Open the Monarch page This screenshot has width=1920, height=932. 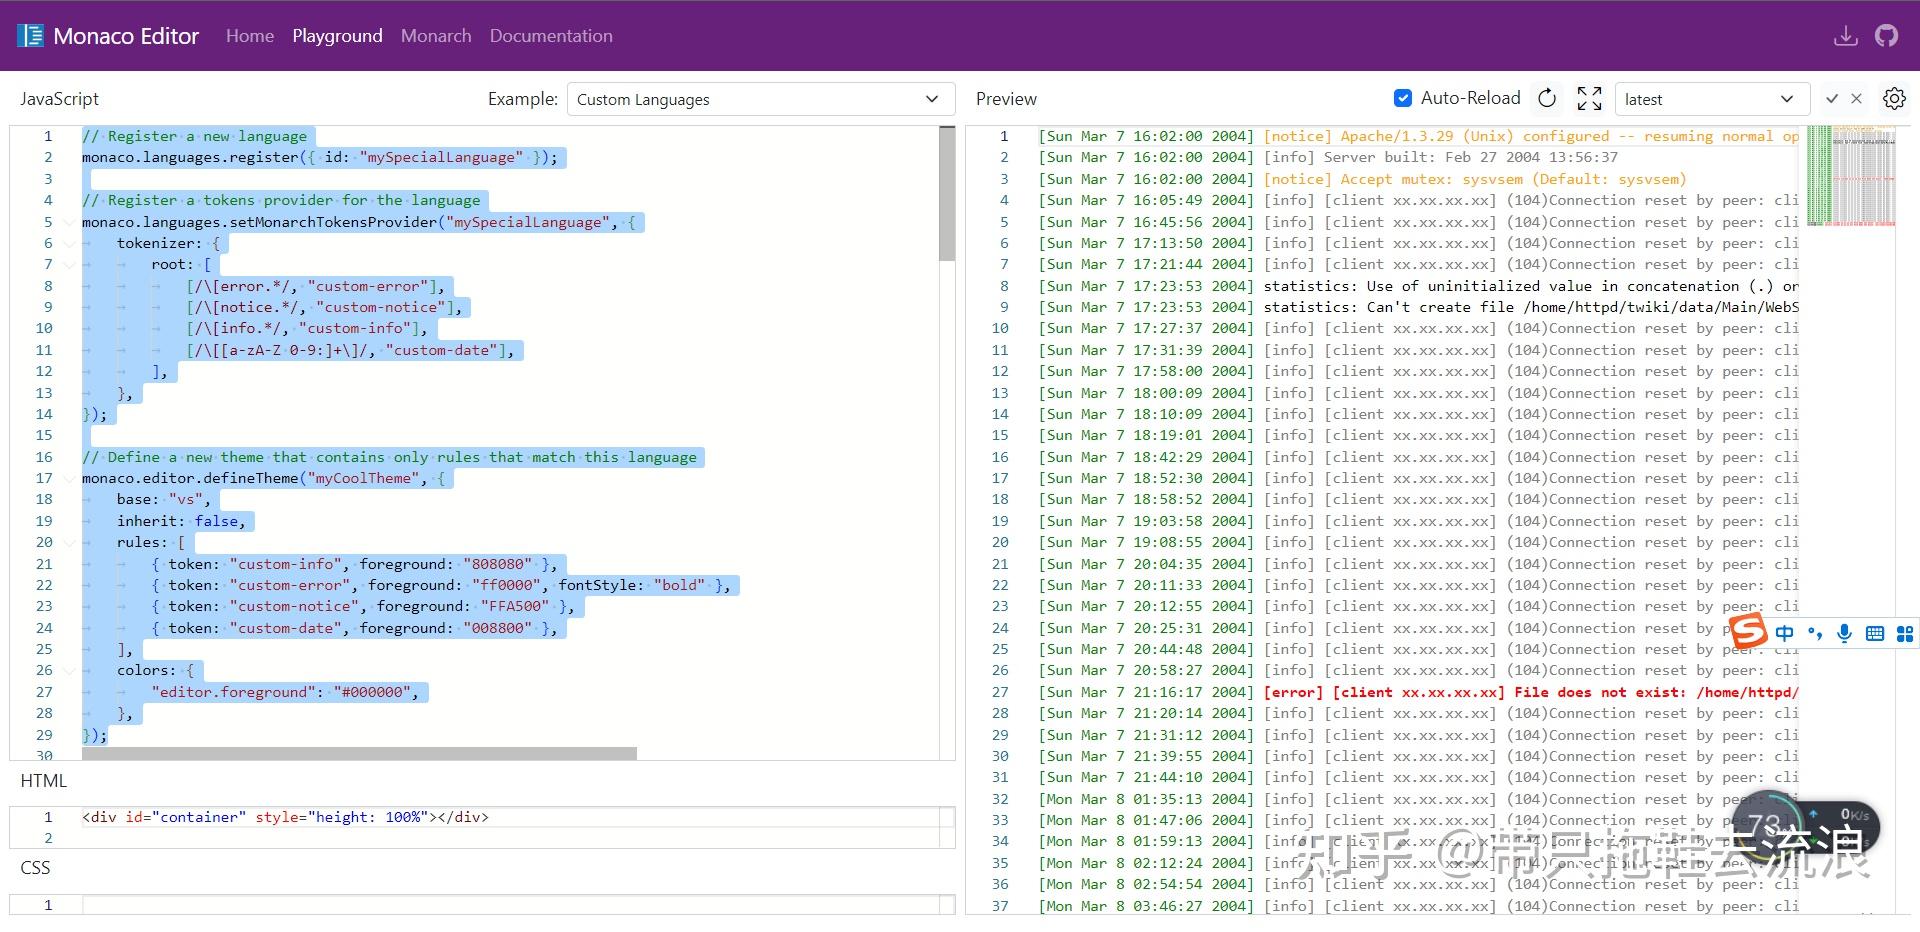436,36
